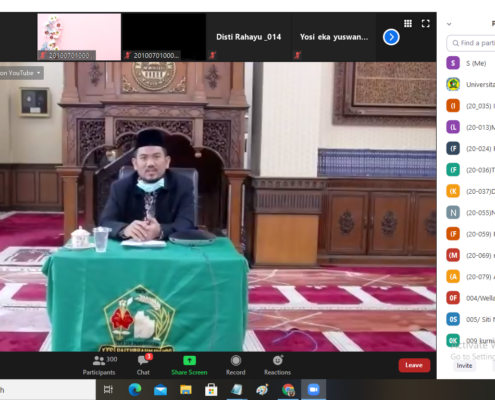Open the Mail app from the taskbar
Screen dimensions: 495x400
tap(160, 389)
